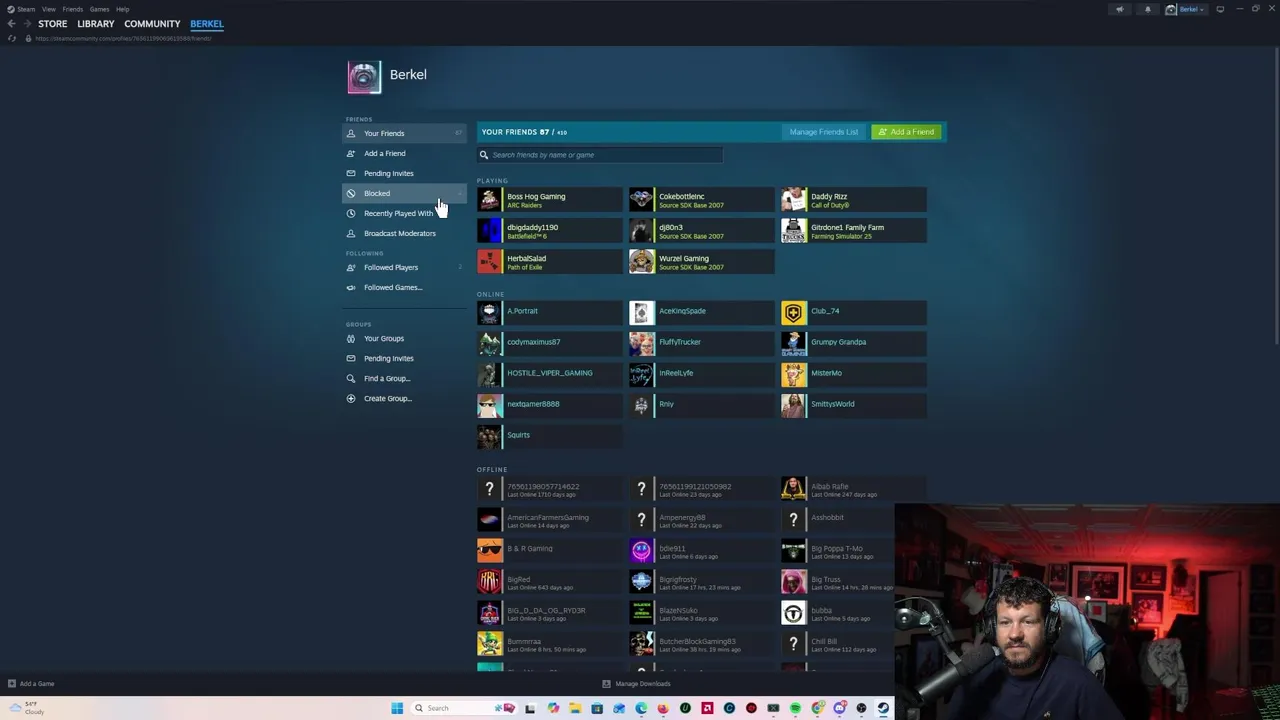Open Grumpy Grandpa's friend entry
The image size is (1280, 720).
pyautogui.click(x=853, y=345)
